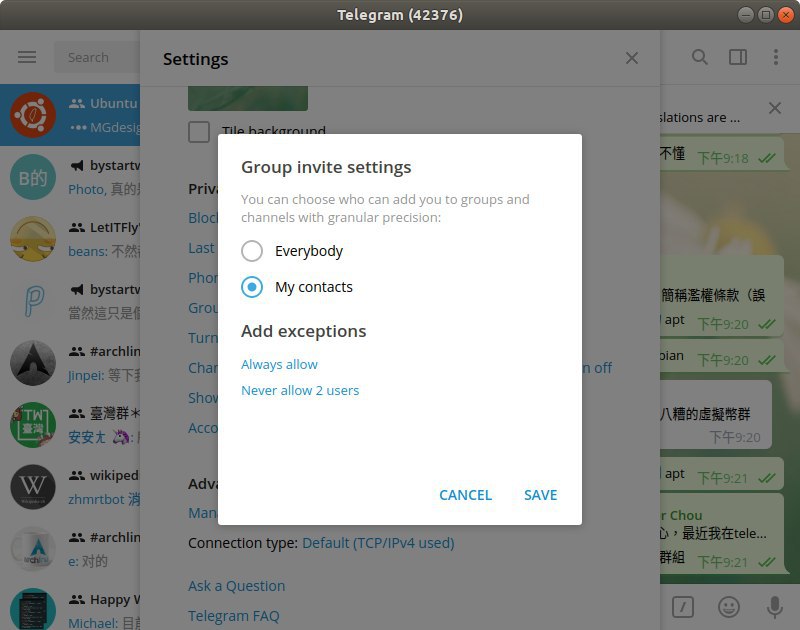Open the three-dot chat options menu
This screenshot has height=630, width=800.
776,57
